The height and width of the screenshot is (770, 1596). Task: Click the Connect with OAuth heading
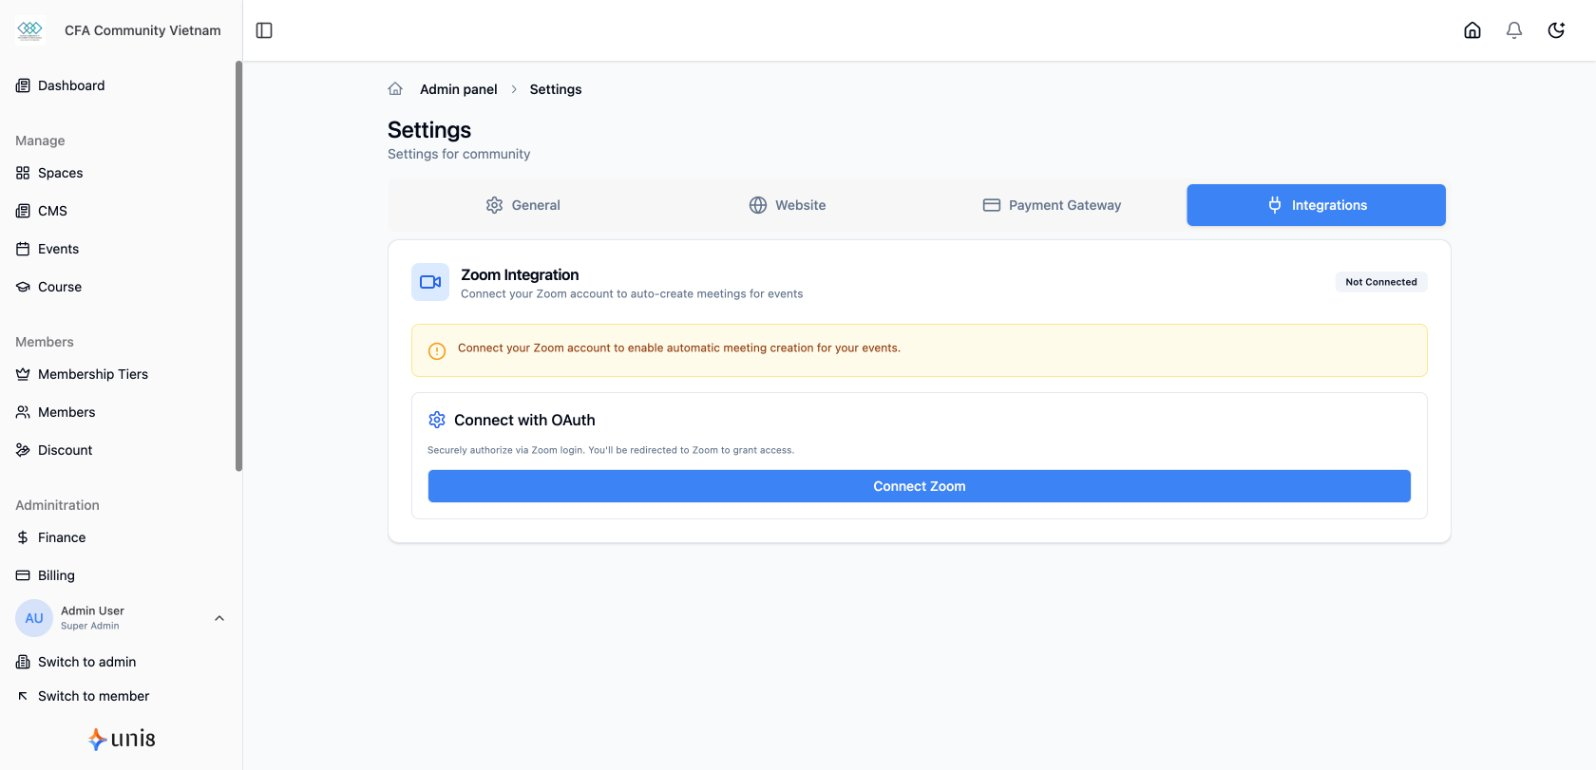pos(524,420)
